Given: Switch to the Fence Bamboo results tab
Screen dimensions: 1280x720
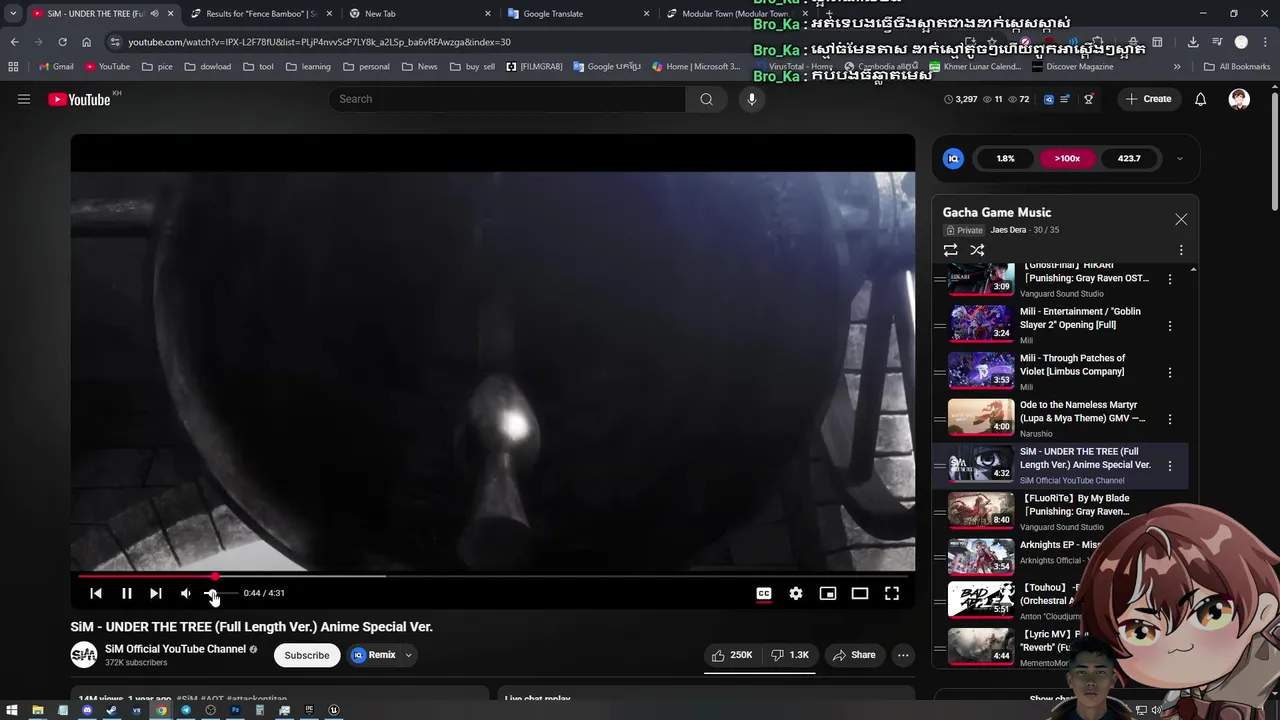Looking at the screenshot, I should click(x=260, y=14).
